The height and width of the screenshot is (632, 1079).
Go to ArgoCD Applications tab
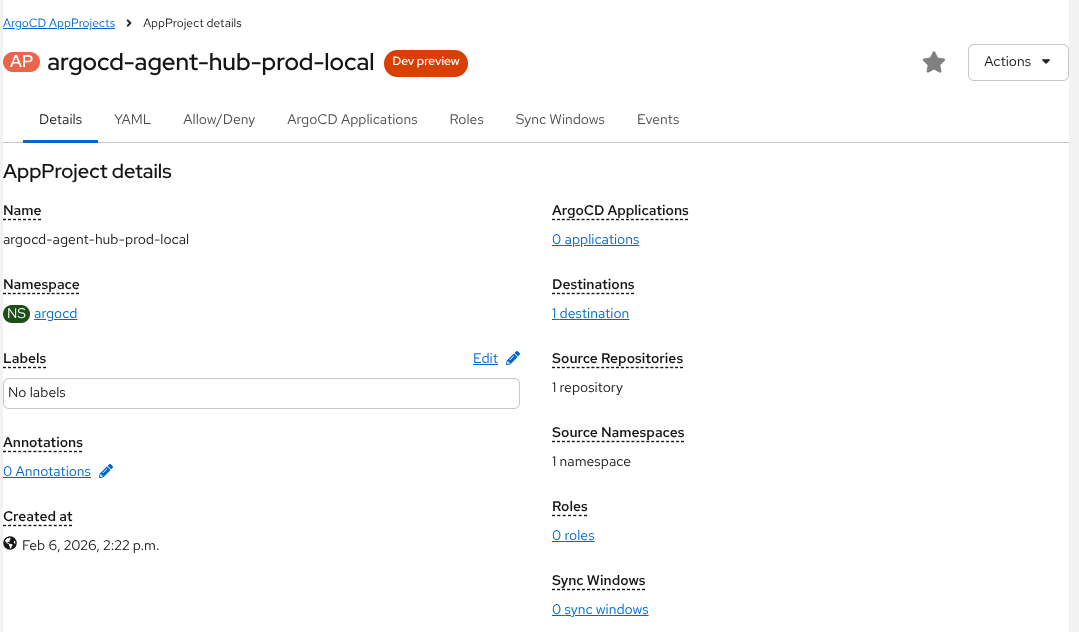click(x=352, y=119)
